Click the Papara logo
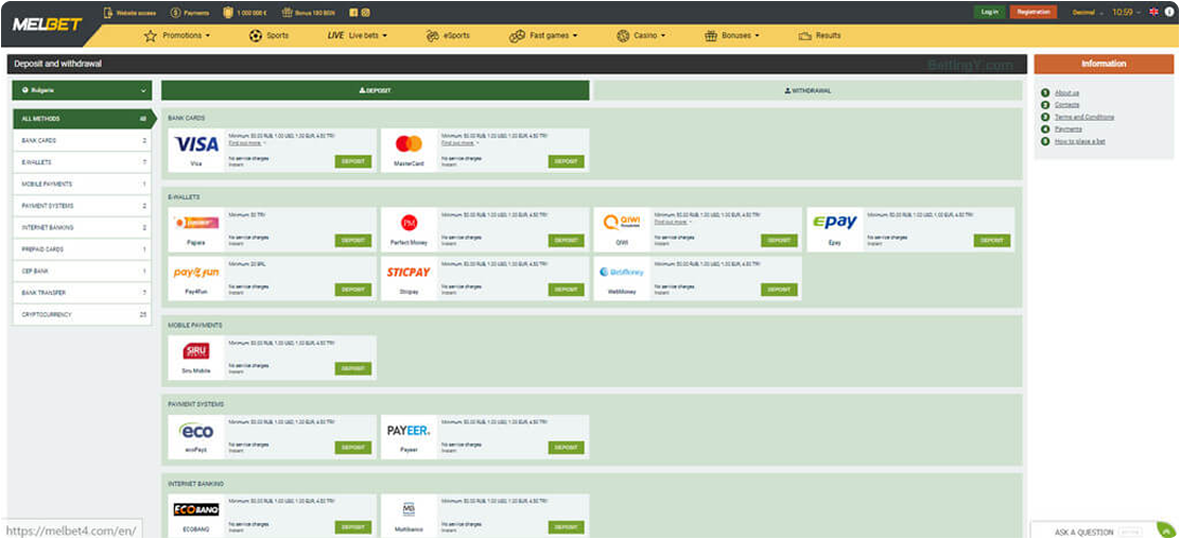Image resolution: width=1180 pixels, height=539 pixels. point(196,223)
